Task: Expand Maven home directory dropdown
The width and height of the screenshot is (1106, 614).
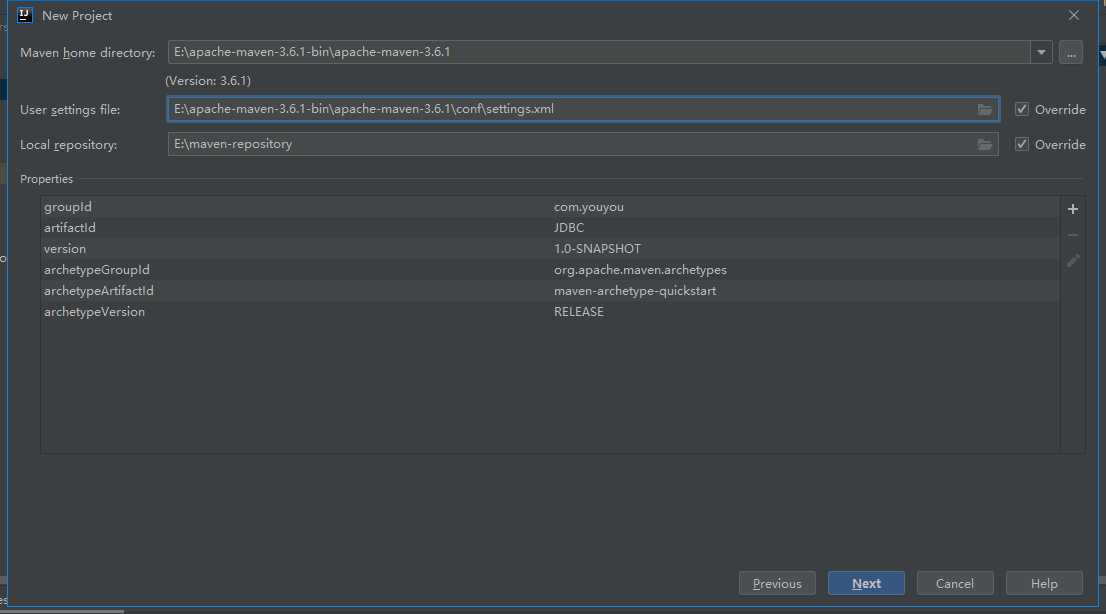Action: pyautogui.click(x=1041, y=52)
